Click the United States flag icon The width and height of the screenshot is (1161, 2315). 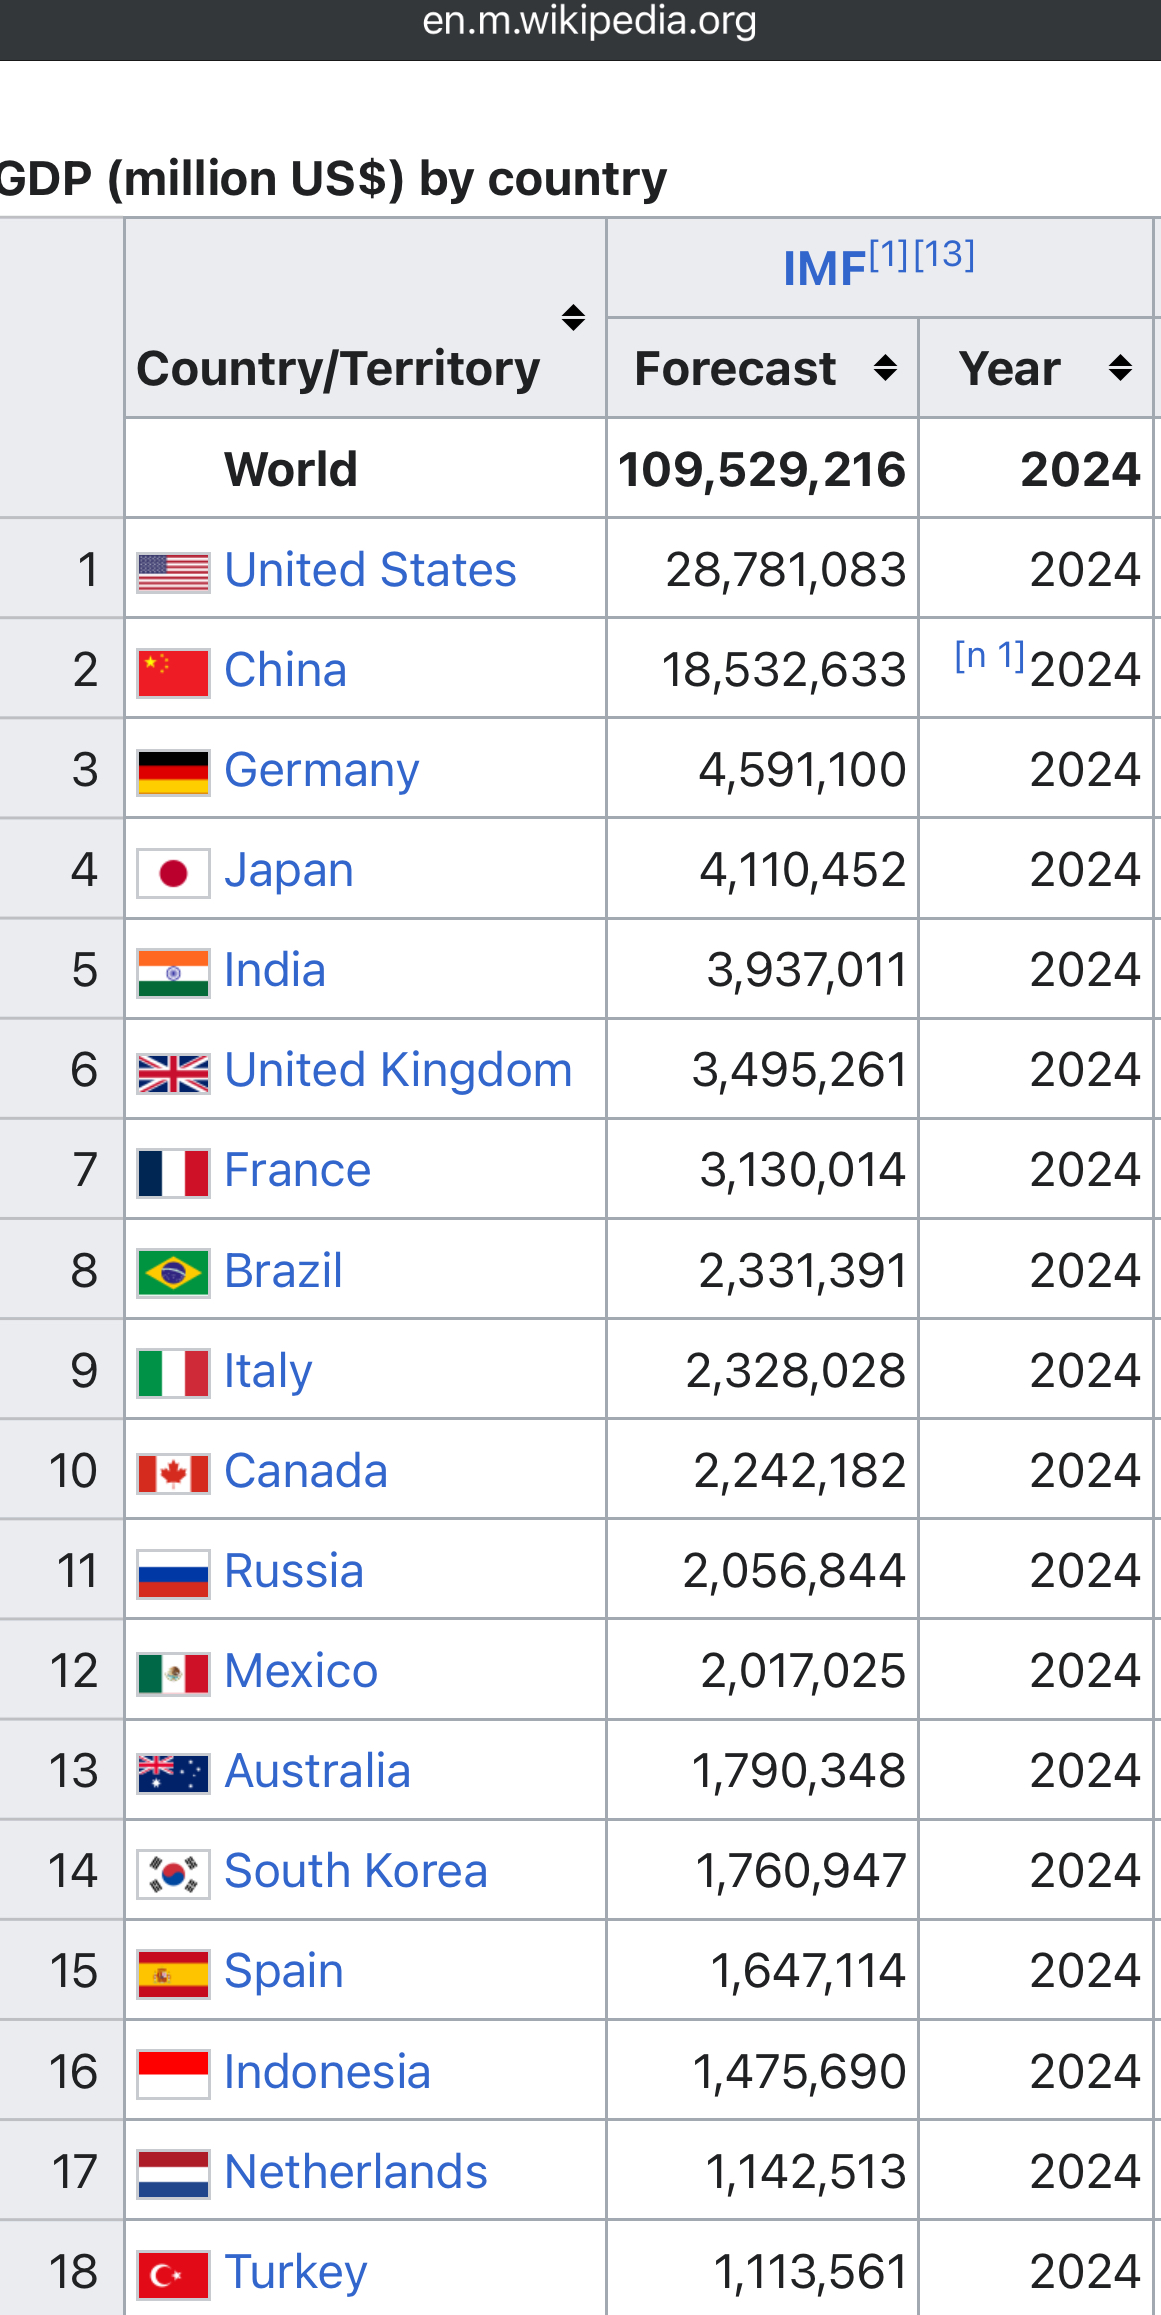coord(173,572)
